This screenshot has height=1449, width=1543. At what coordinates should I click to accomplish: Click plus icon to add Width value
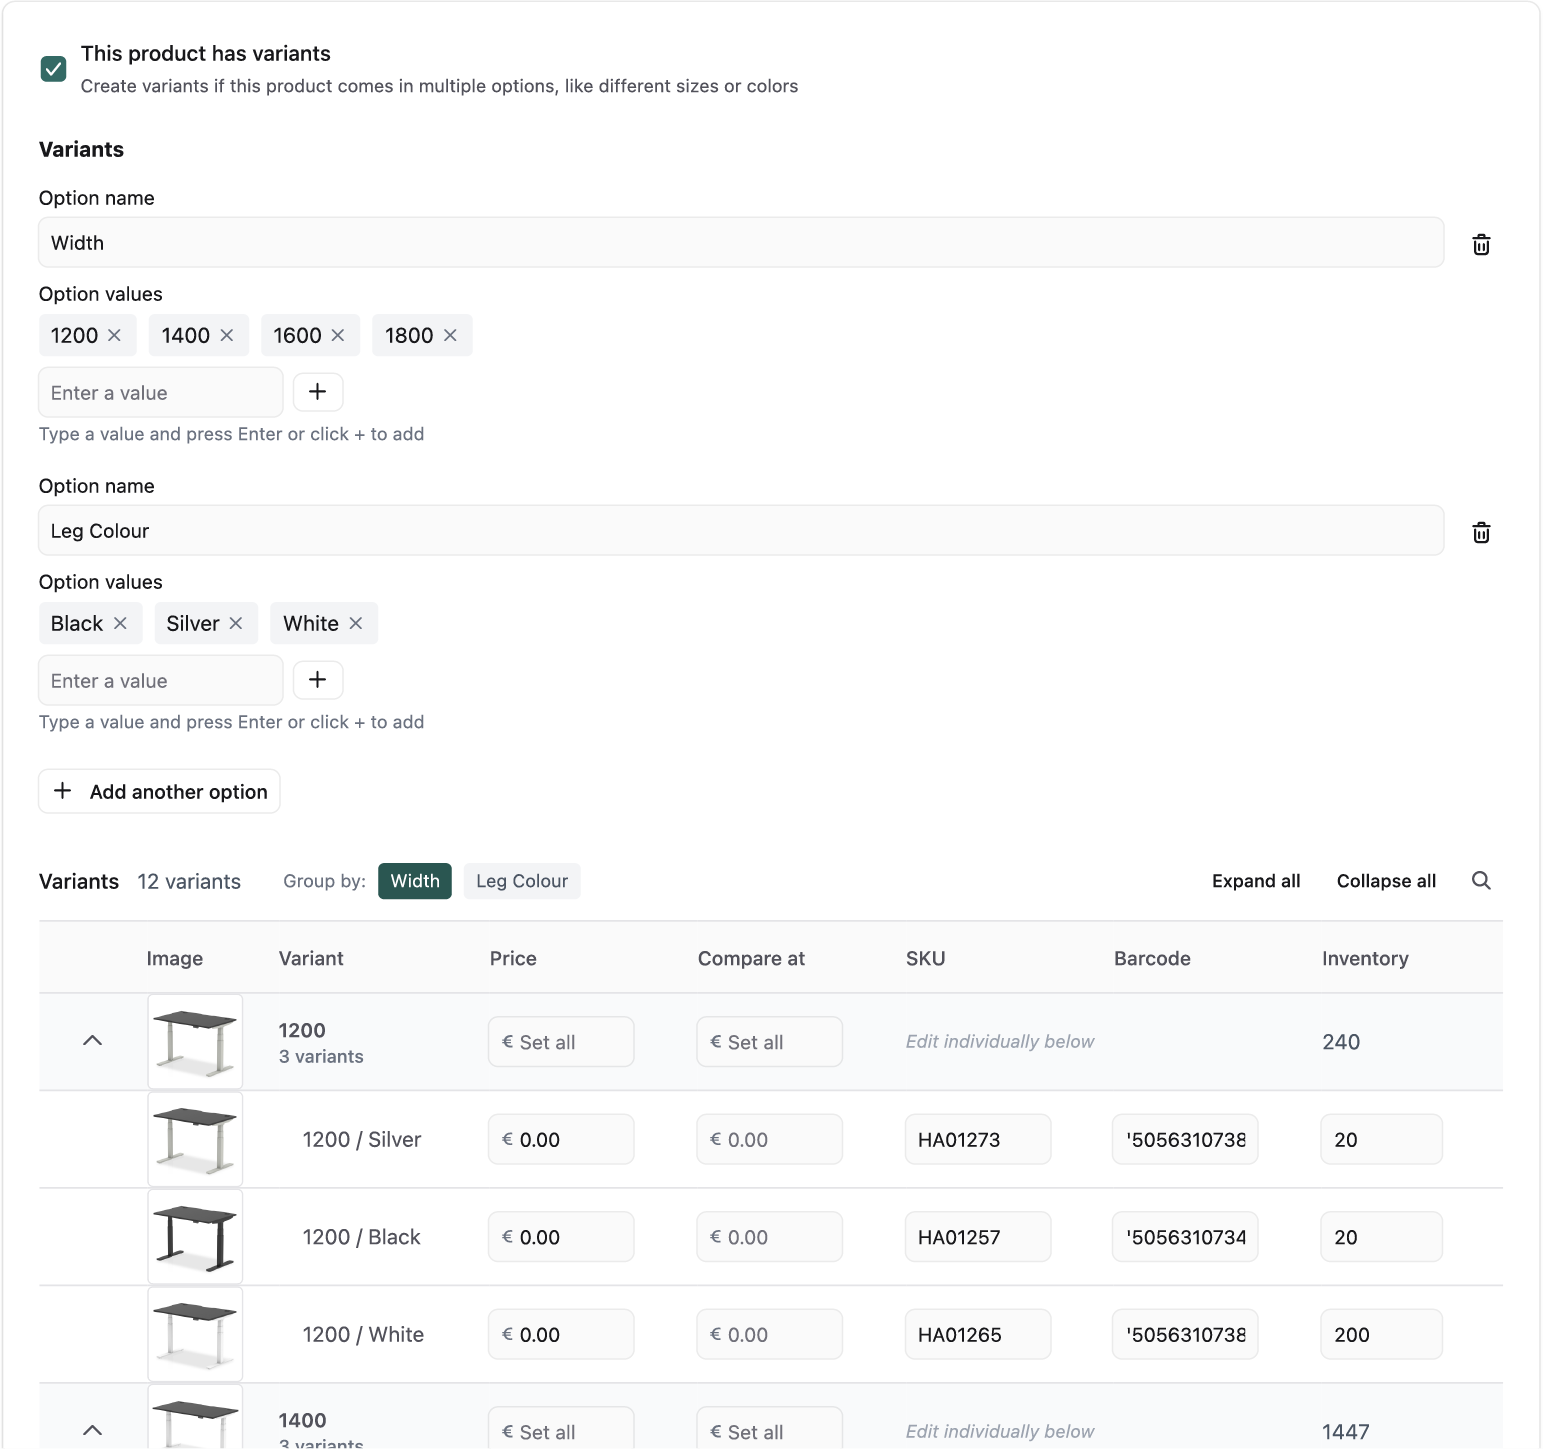pyautogui.click(x=318, y=392)
